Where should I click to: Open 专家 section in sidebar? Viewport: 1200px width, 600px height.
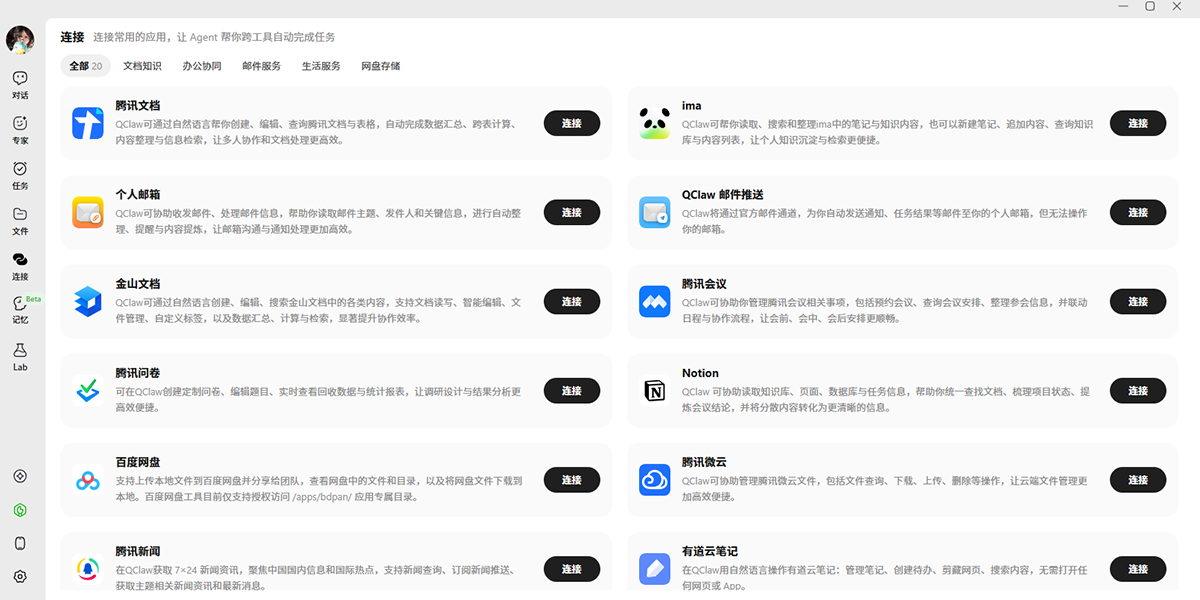pos(20,130)
